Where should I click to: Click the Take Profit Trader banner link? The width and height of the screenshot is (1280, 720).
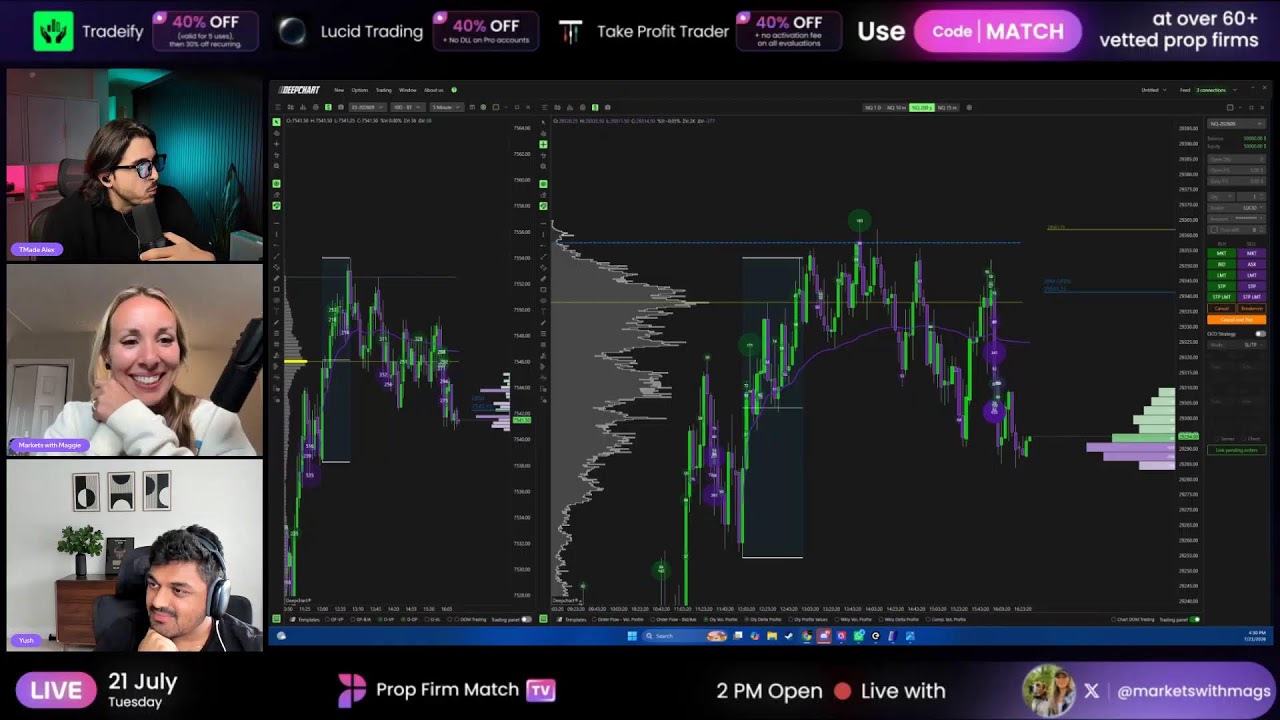pos(644,32)
